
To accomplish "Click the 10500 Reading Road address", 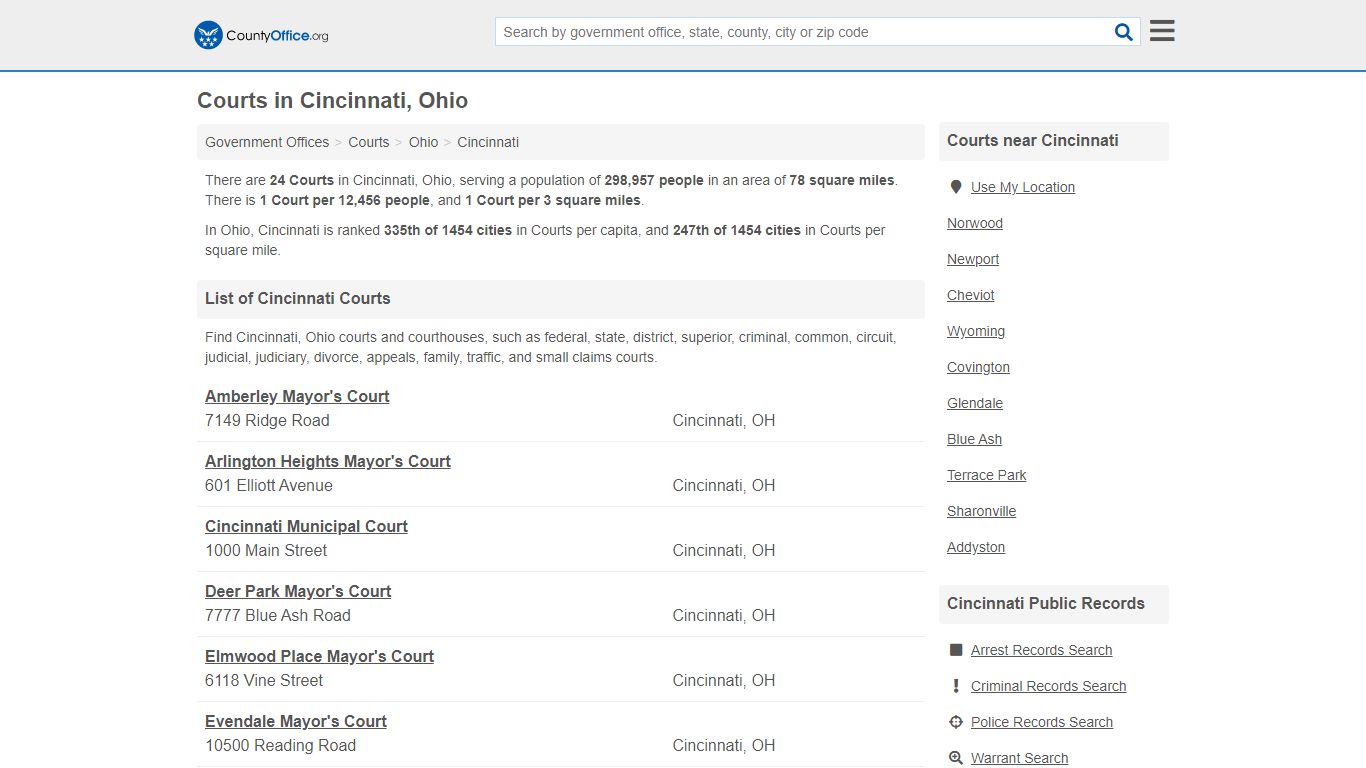I will [280, 746].
